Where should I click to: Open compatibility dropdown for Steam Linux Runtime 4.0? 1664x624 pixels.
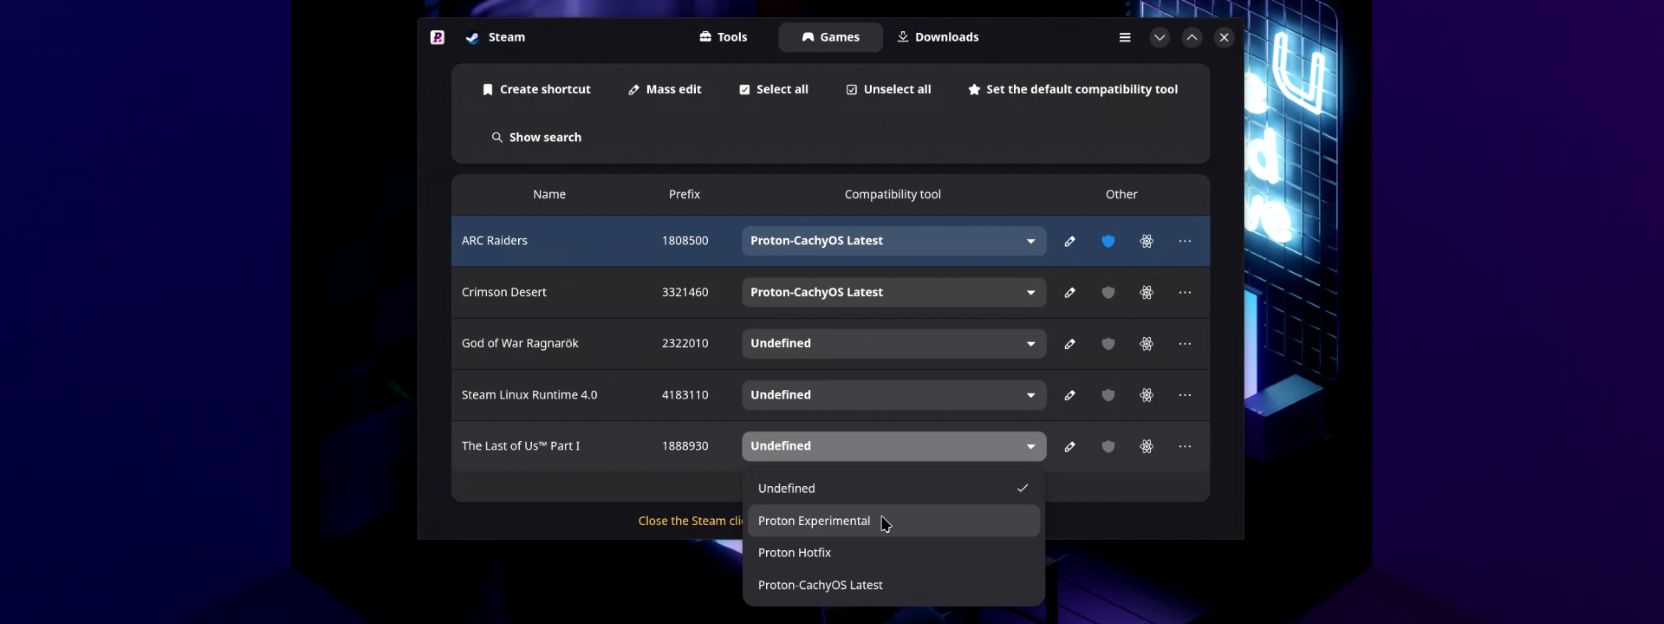(x=894, y=395)
